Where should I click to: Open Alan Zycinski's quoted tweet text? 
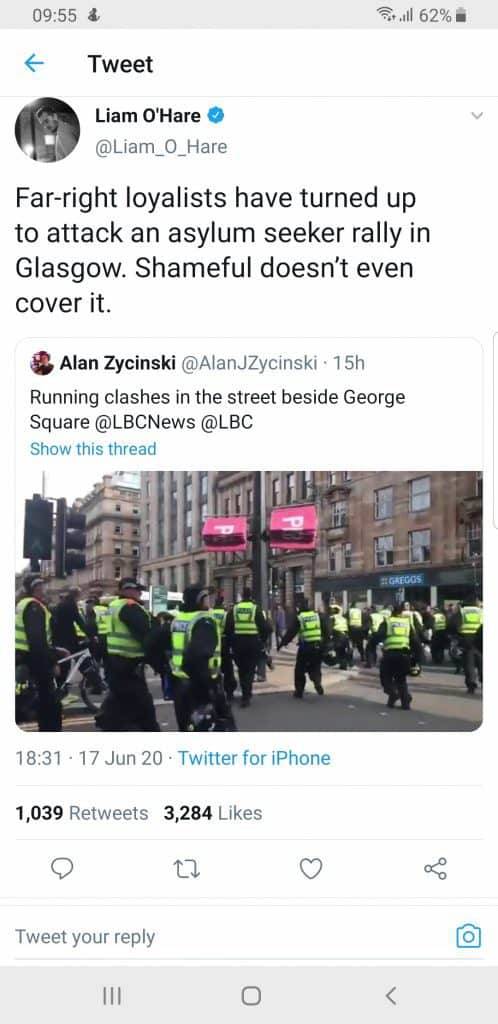[x=217, y=409]
